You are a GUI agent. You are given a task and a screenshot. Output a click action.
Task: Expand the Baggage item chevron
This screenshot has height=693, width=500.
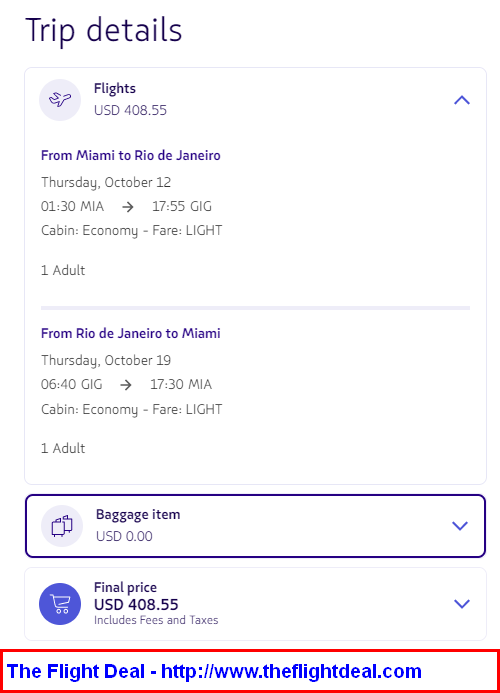[460, 525]
